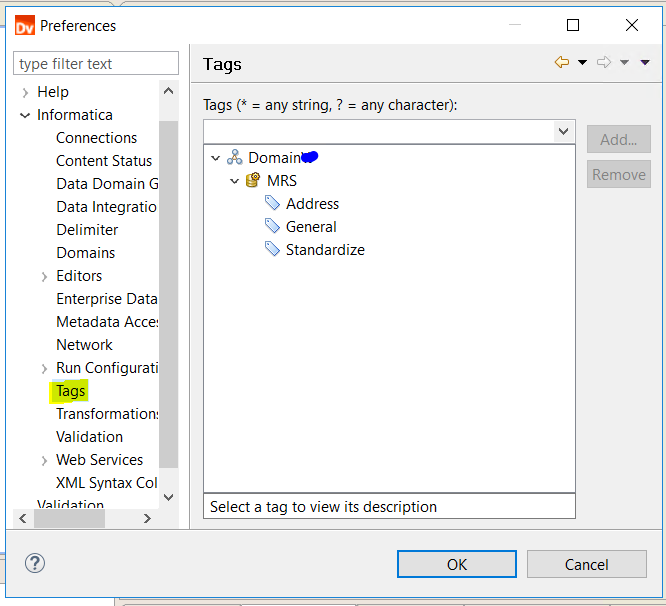The height and width of the screenshot is (606, 666).
Task: Select the Data Domain preference page
Action: (x=107, y=183)
